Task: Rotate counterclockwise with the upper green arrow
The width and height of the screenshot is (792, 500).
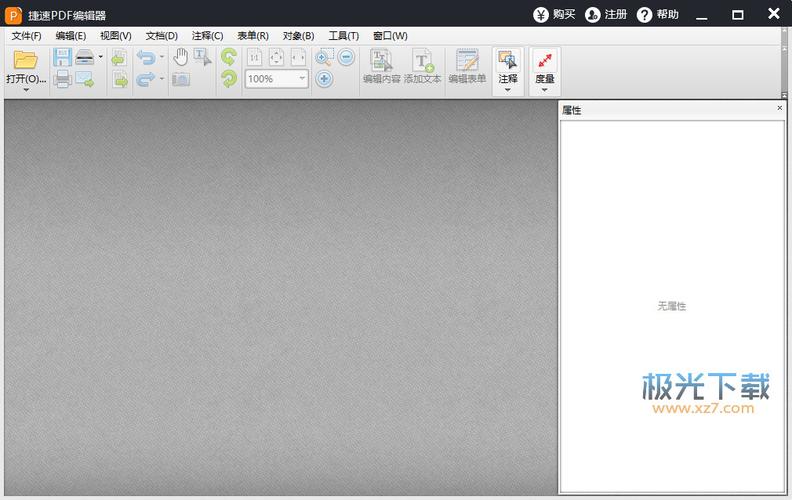Action: click(x=229, y=57)
